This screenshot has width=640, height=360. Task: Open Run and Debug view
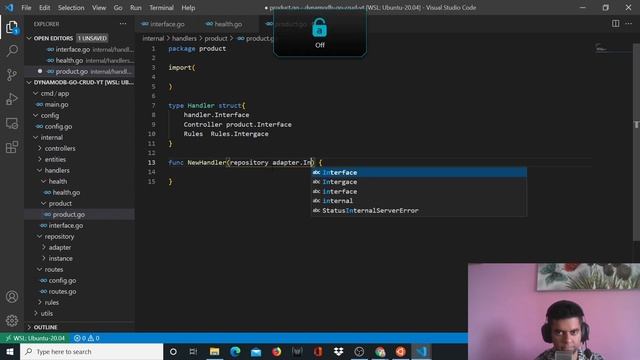pyautogui.click(x=12, y=99)
